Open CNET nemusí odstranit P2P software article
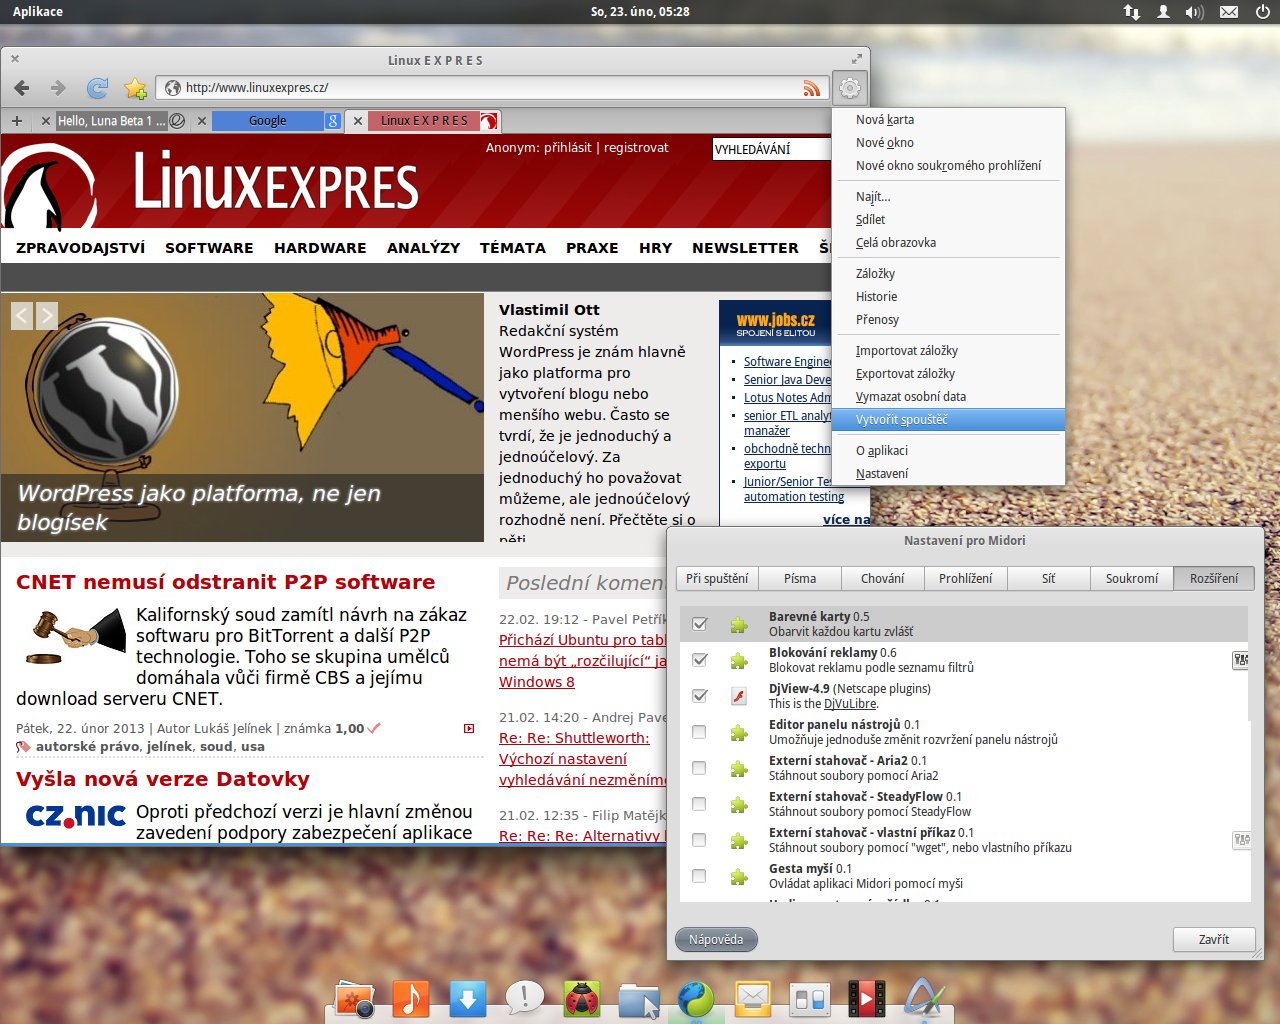Viewport: 1280px width, 1024px height. (225, 582)
